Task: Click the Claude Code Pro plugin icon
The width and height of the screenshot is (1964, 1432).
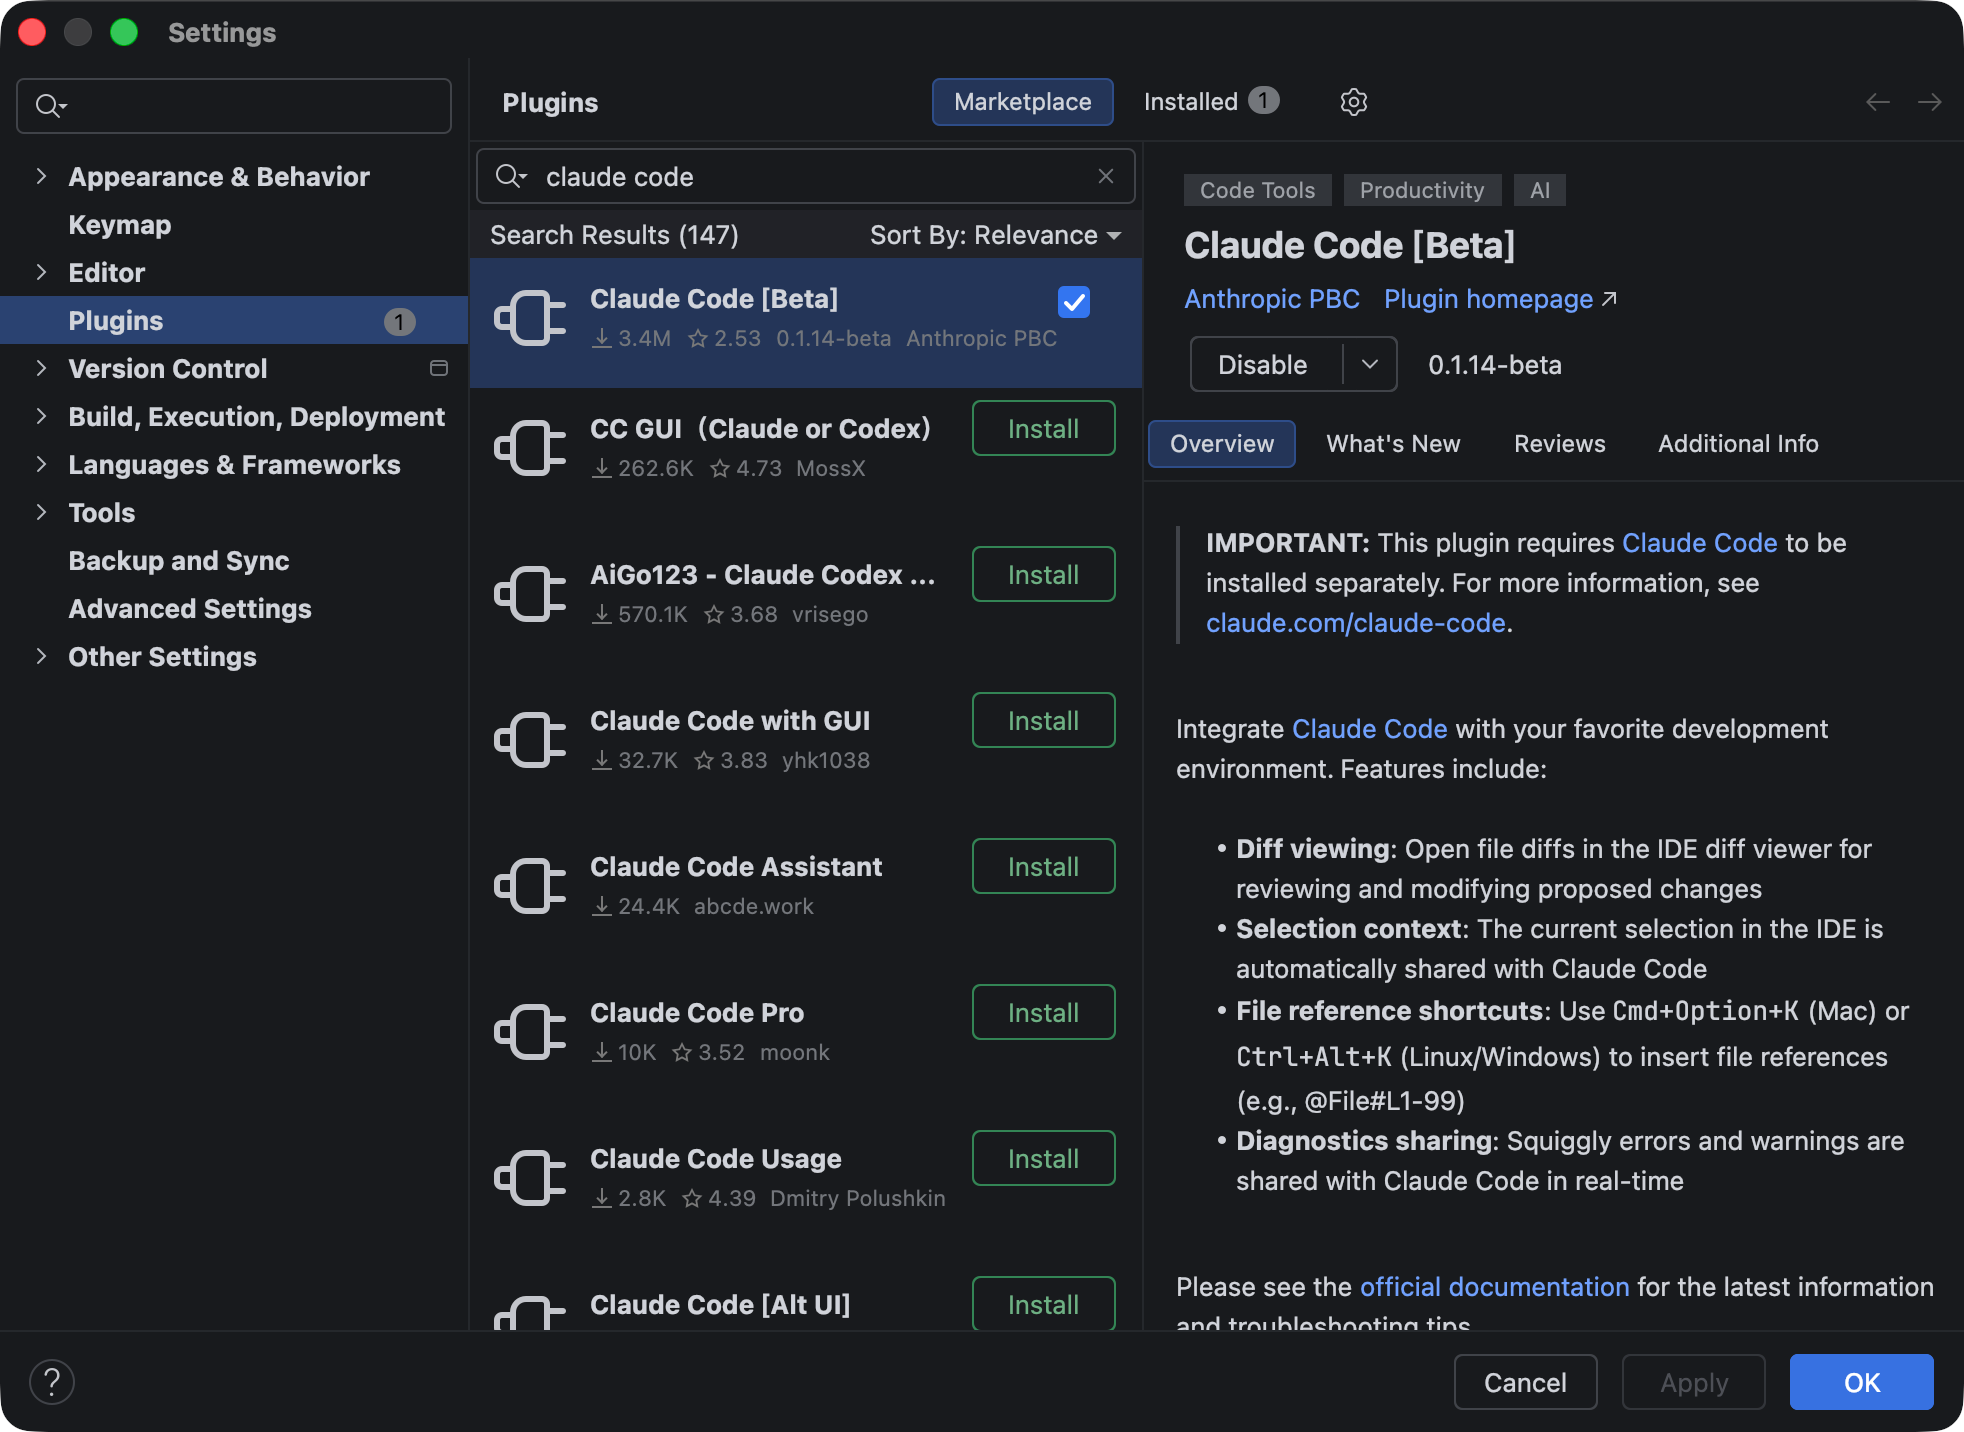Action: [x=530, y=1032]
